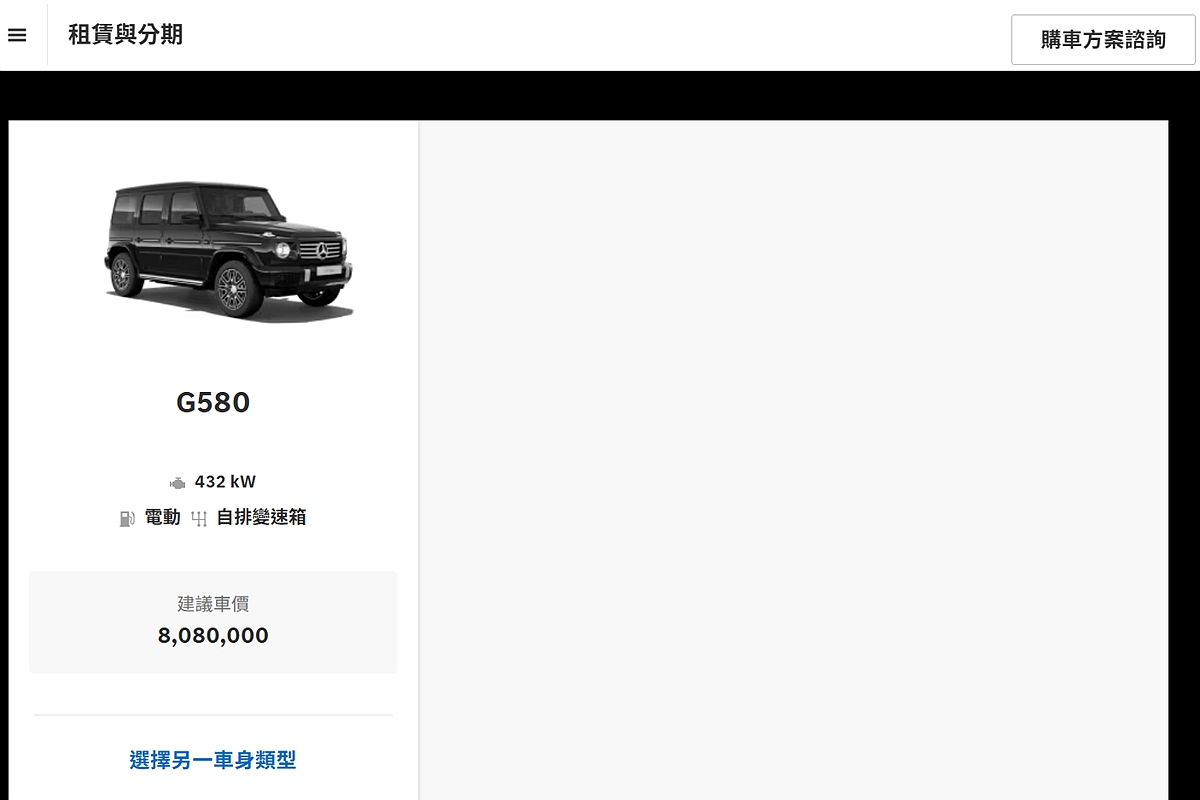Viewport: 1200px width, 800px height.
Task: Click the black G580 car image
Action: point(229,249)
